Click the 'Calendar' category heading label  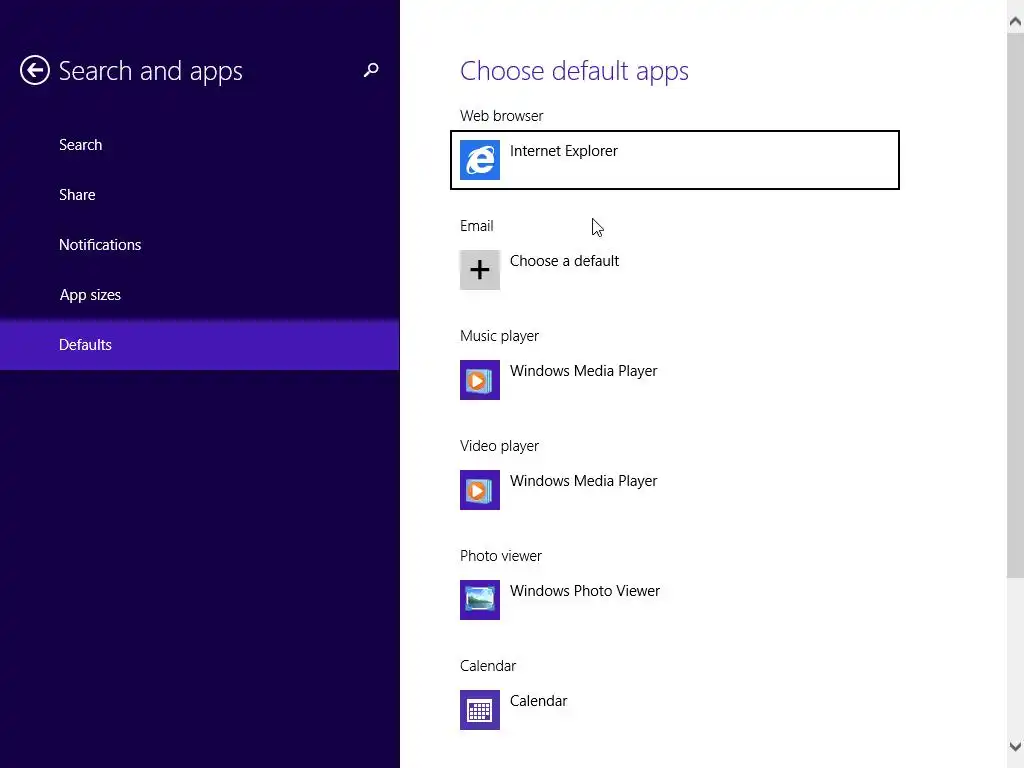488,666
